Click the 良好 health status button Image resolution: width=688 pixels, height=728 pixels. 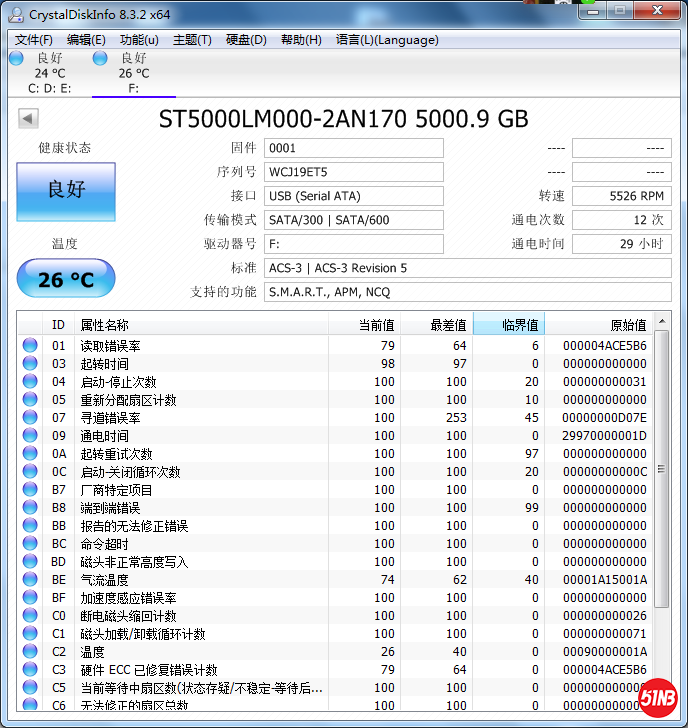point(66,190)
